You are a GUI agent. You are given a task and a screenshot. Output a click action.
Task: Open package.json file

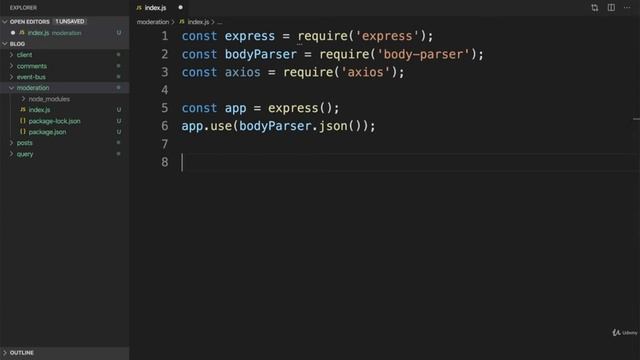pos(47,132)
